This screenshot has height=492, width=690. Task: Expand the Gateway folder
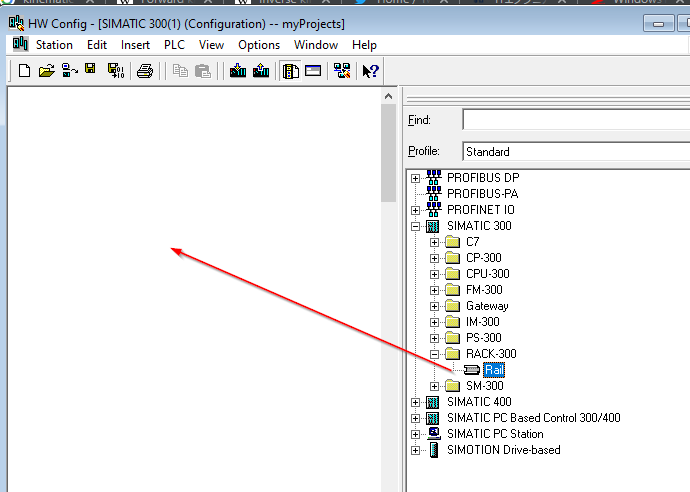tap(434, 306)
